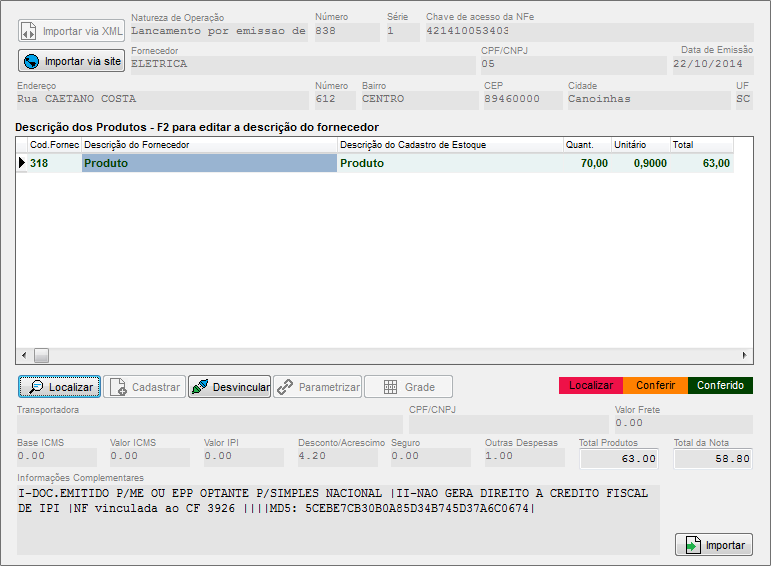Click the Transportadora field
Viewport: 771px width, 566px height.
[210, 424]
